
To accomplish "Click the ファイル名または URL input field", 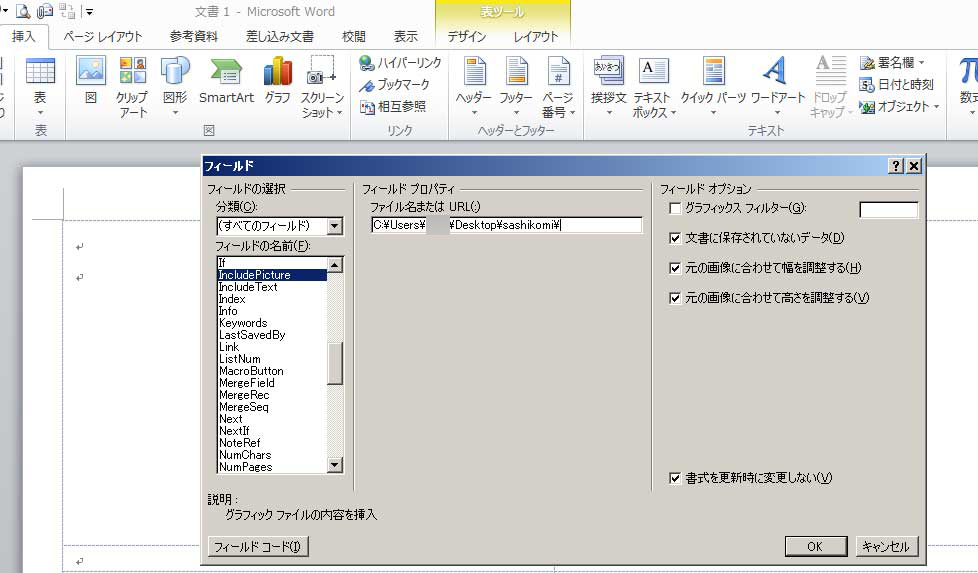I will pyautogui.click(x=505, y=225).
